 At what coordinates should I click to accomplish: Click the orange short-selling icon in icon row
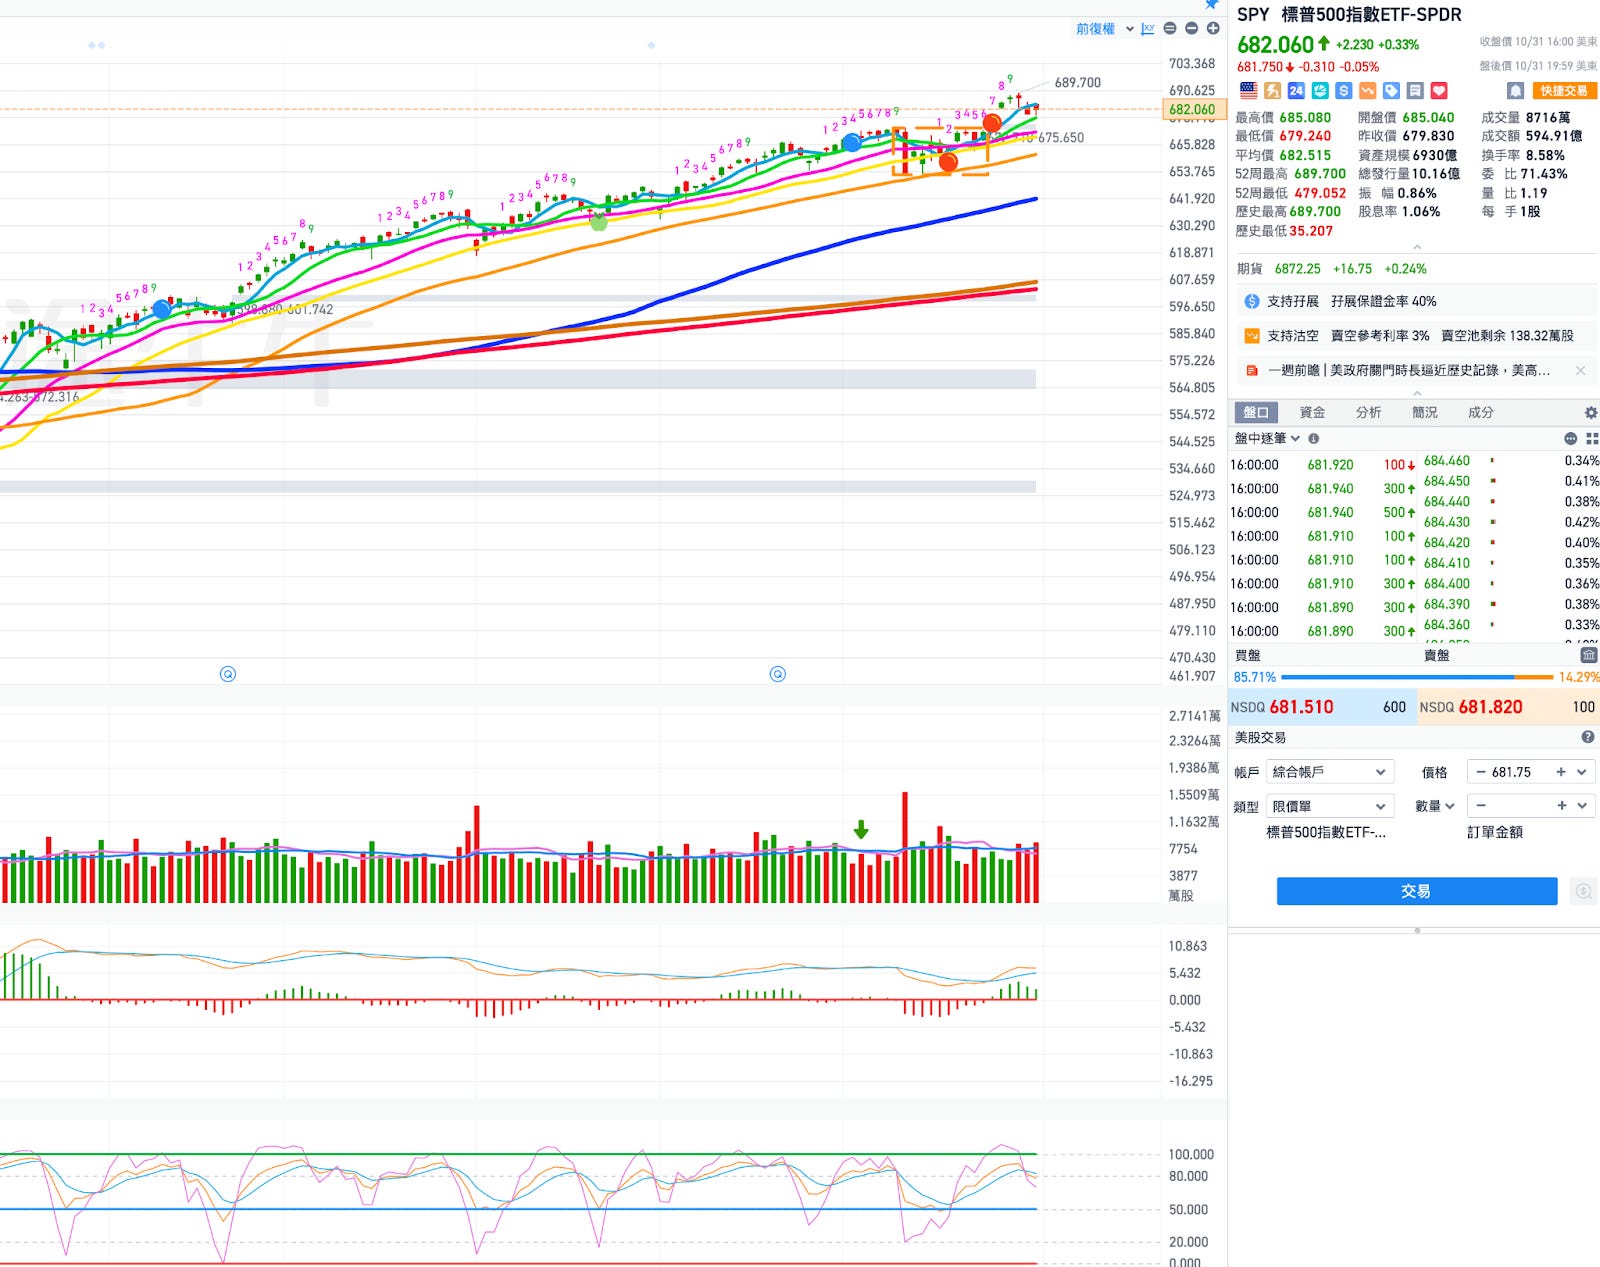[x=1367, y=90]
